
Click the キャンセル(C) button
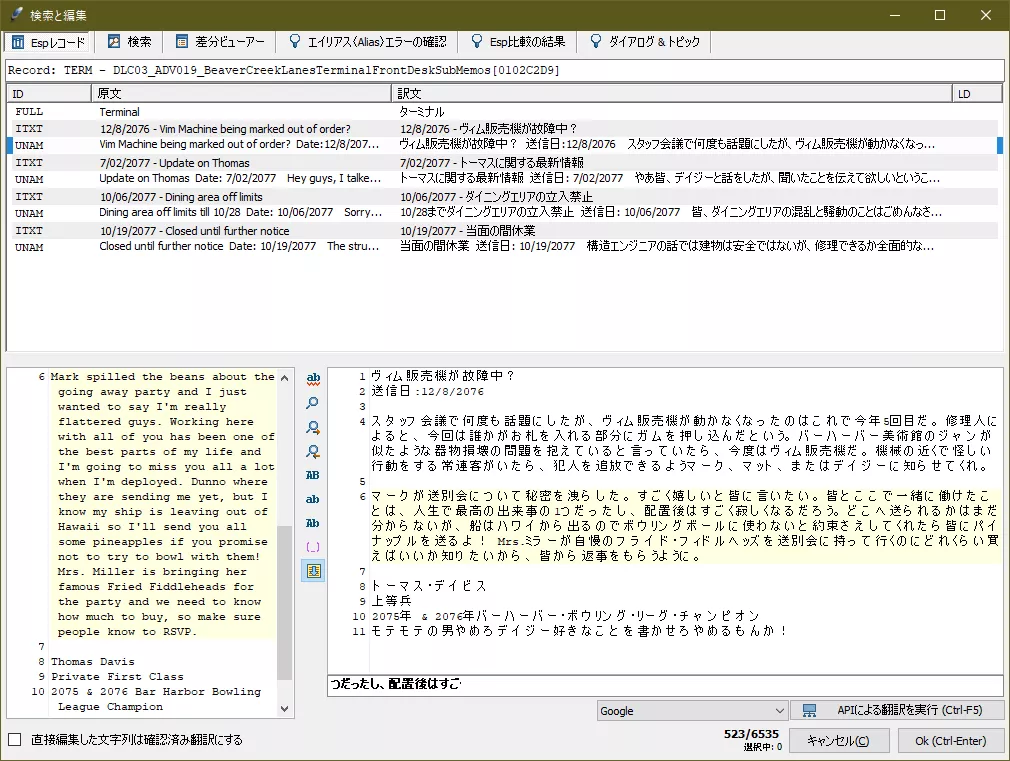[839, 741]
